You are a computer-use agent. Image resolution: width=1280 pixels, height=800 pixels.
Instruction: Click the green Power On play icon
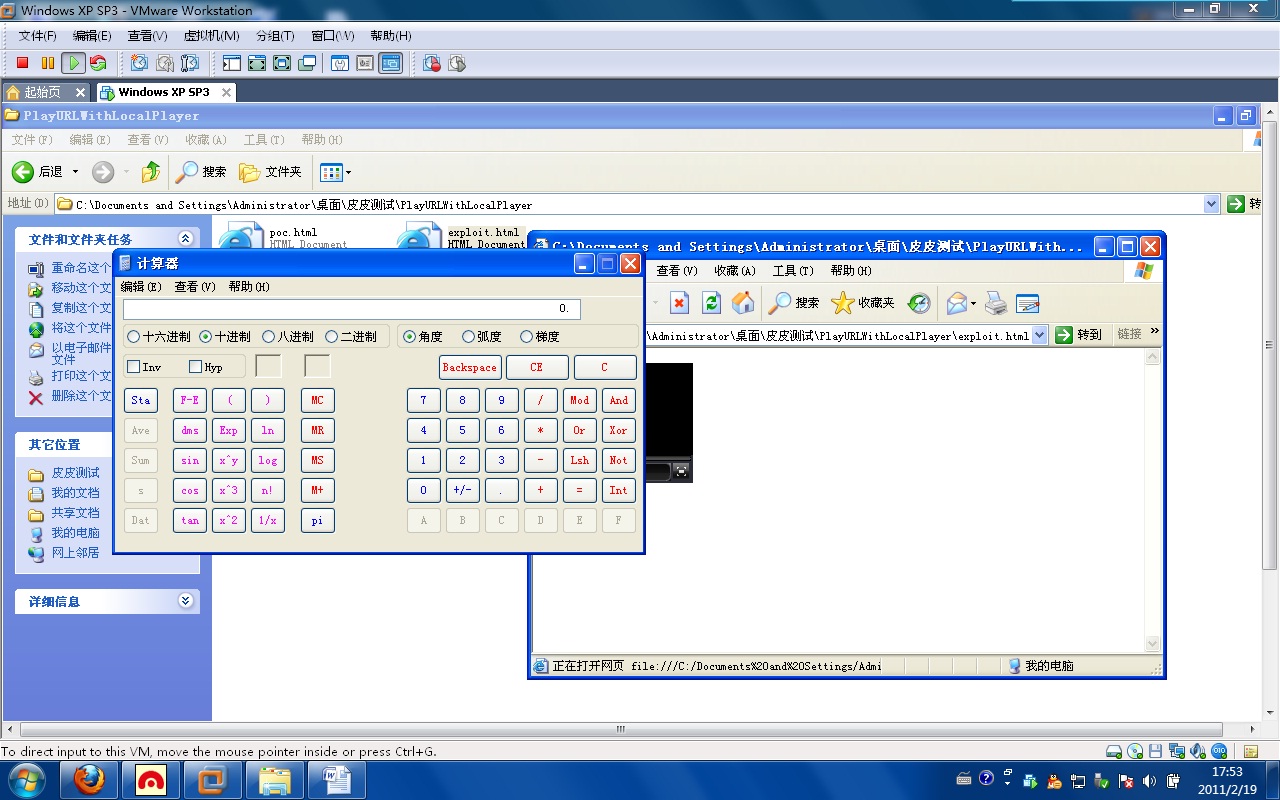(72, 63)
